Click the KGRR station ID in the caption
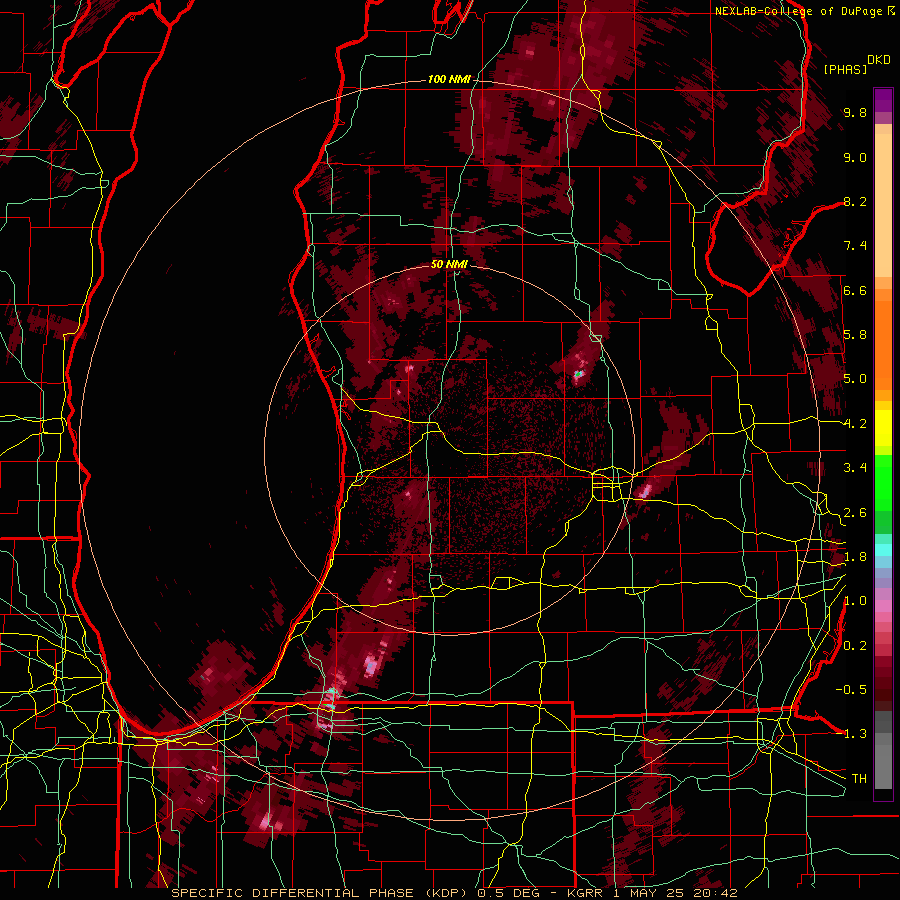Screen dimensions: 900x900 (x=585, y=893)
